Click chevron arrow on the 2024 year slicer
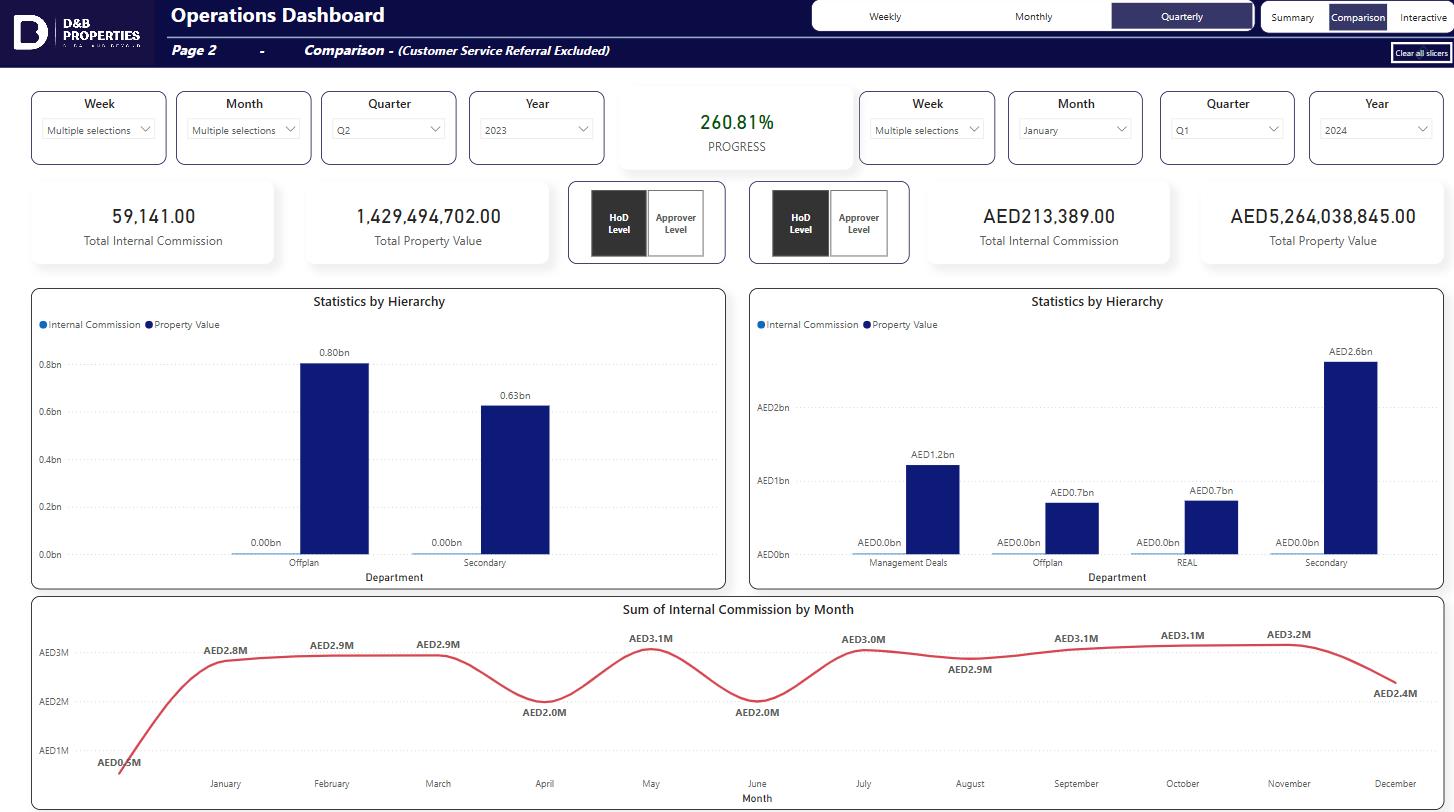This screenshot has width=1454, height=812. click(1423, 130)
